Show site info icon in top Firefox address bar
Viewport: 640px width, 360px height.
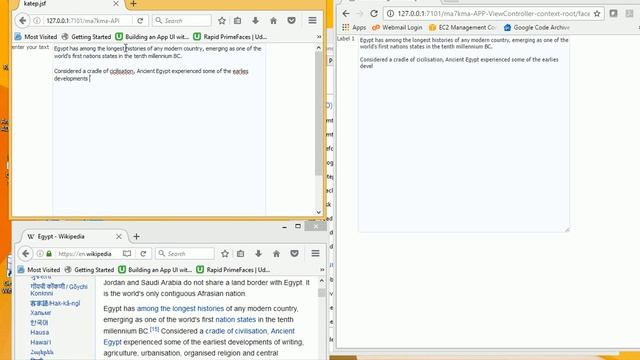[x=37, y=20]
